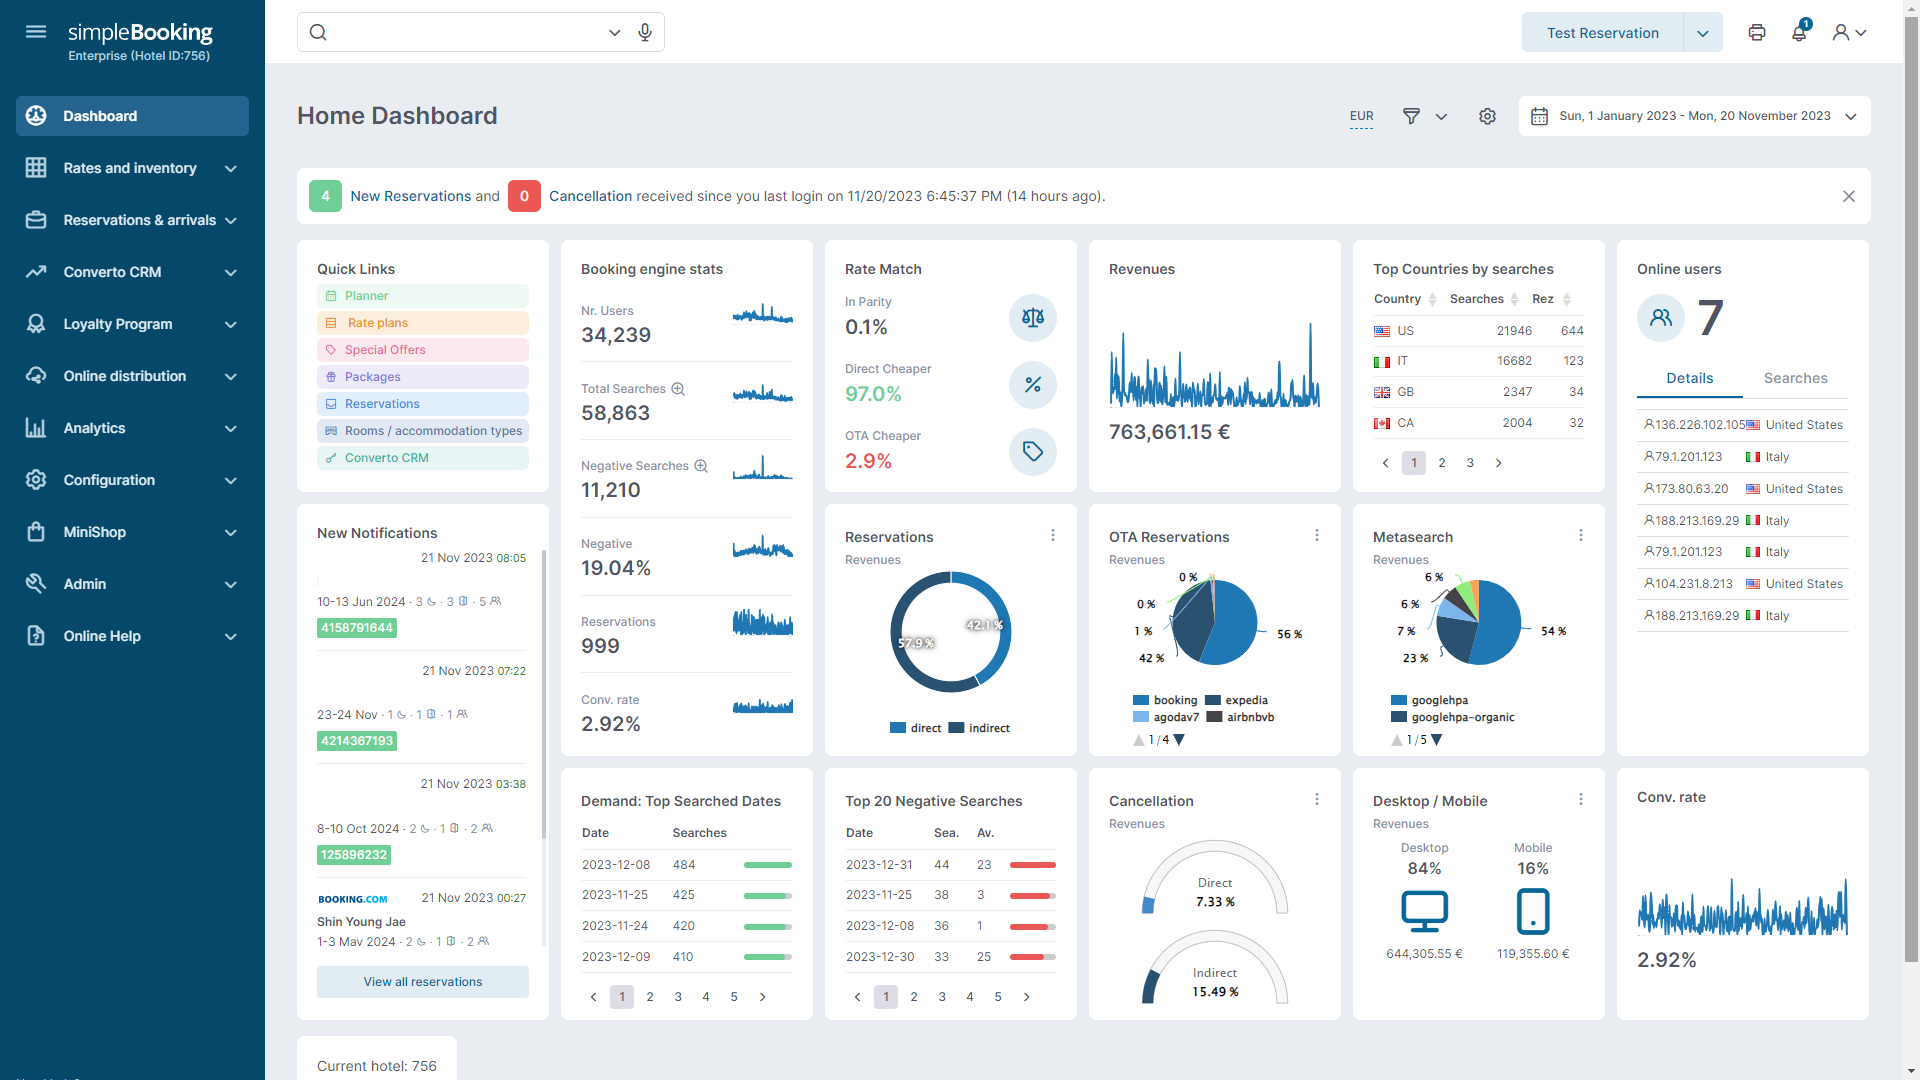
Task: Open Reservations chart three-dot menu
Action: point(1053,536)
